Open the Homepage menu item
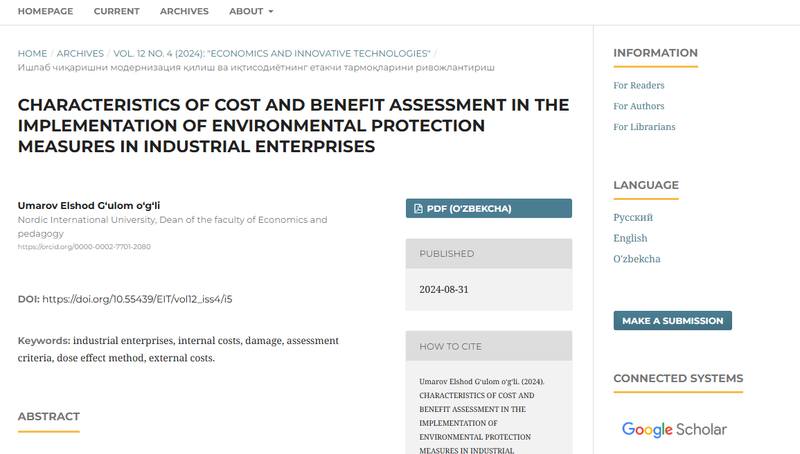The width and height of the screenshot is (800, 454). tap(46, 11)
